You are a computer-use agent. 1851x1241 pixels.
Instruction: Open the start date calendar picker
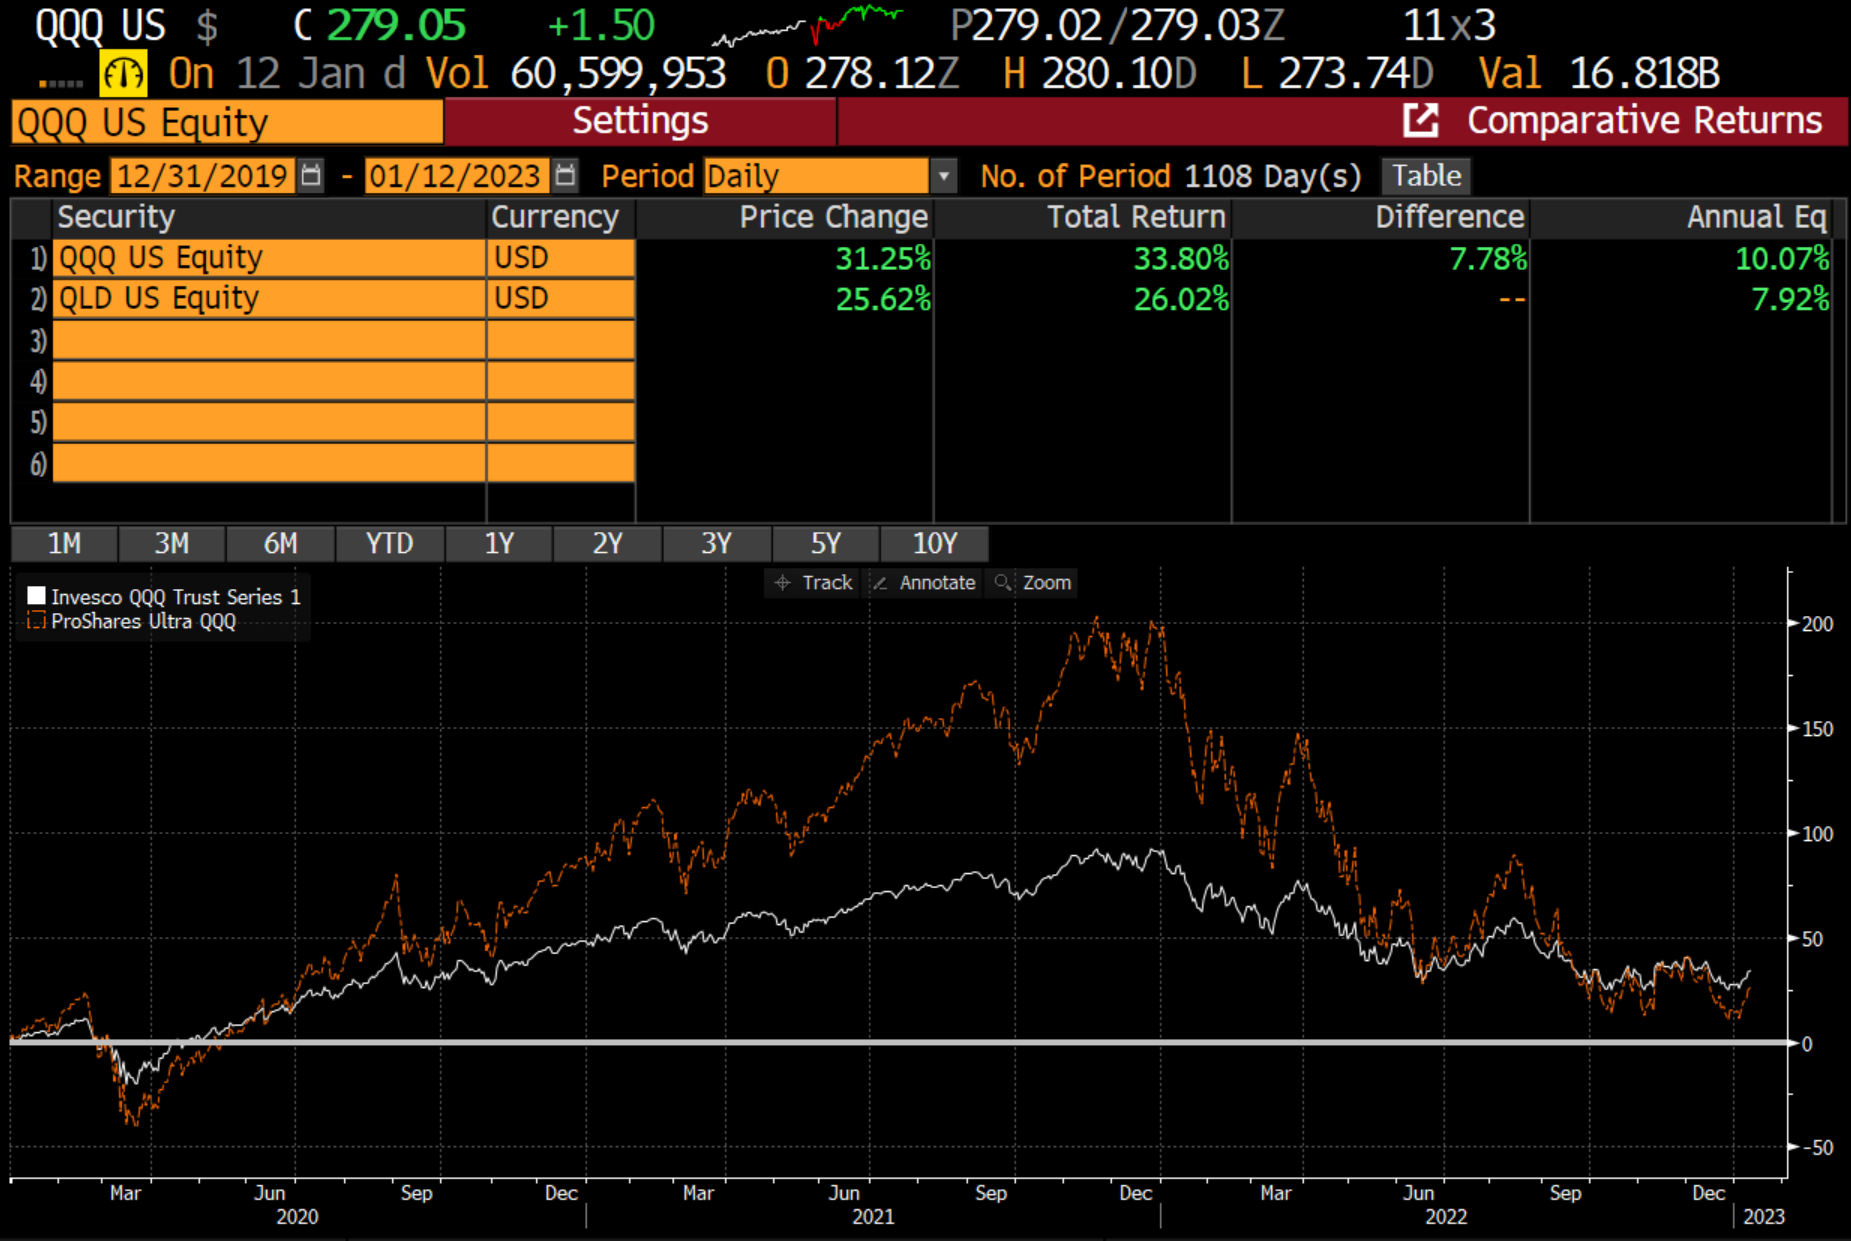tap(311, 176)
